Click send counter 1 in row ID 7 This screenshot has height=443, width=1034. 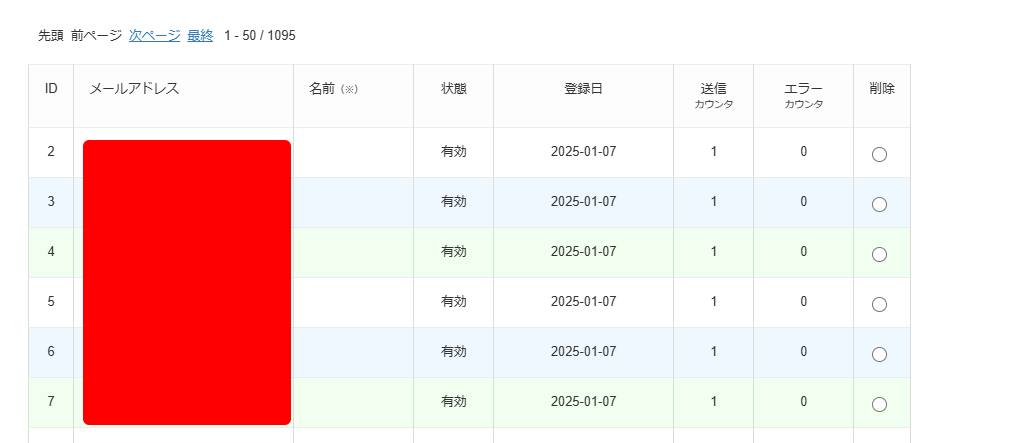[x=714, y=401]
